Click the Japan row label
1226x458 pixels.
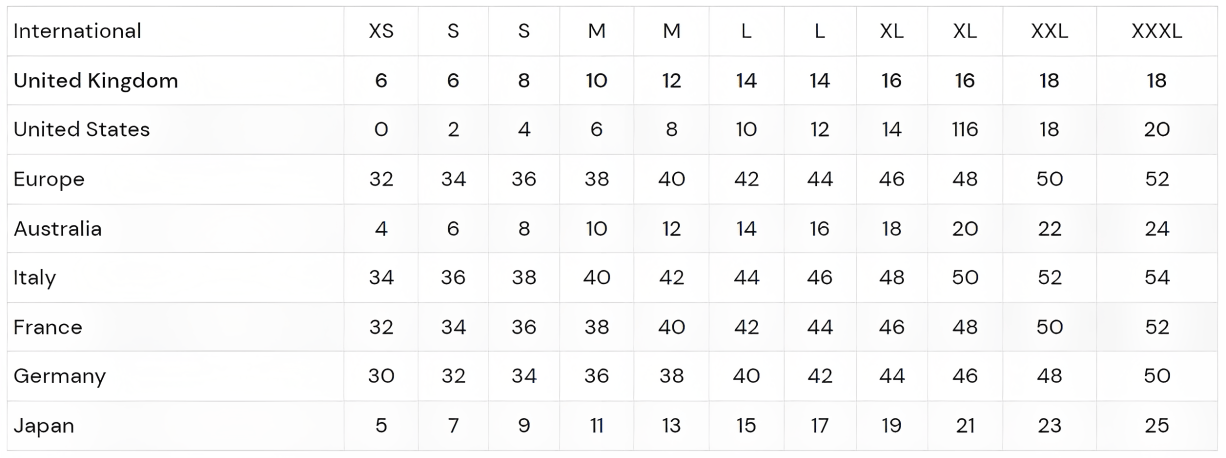click(x=43, y=426)
